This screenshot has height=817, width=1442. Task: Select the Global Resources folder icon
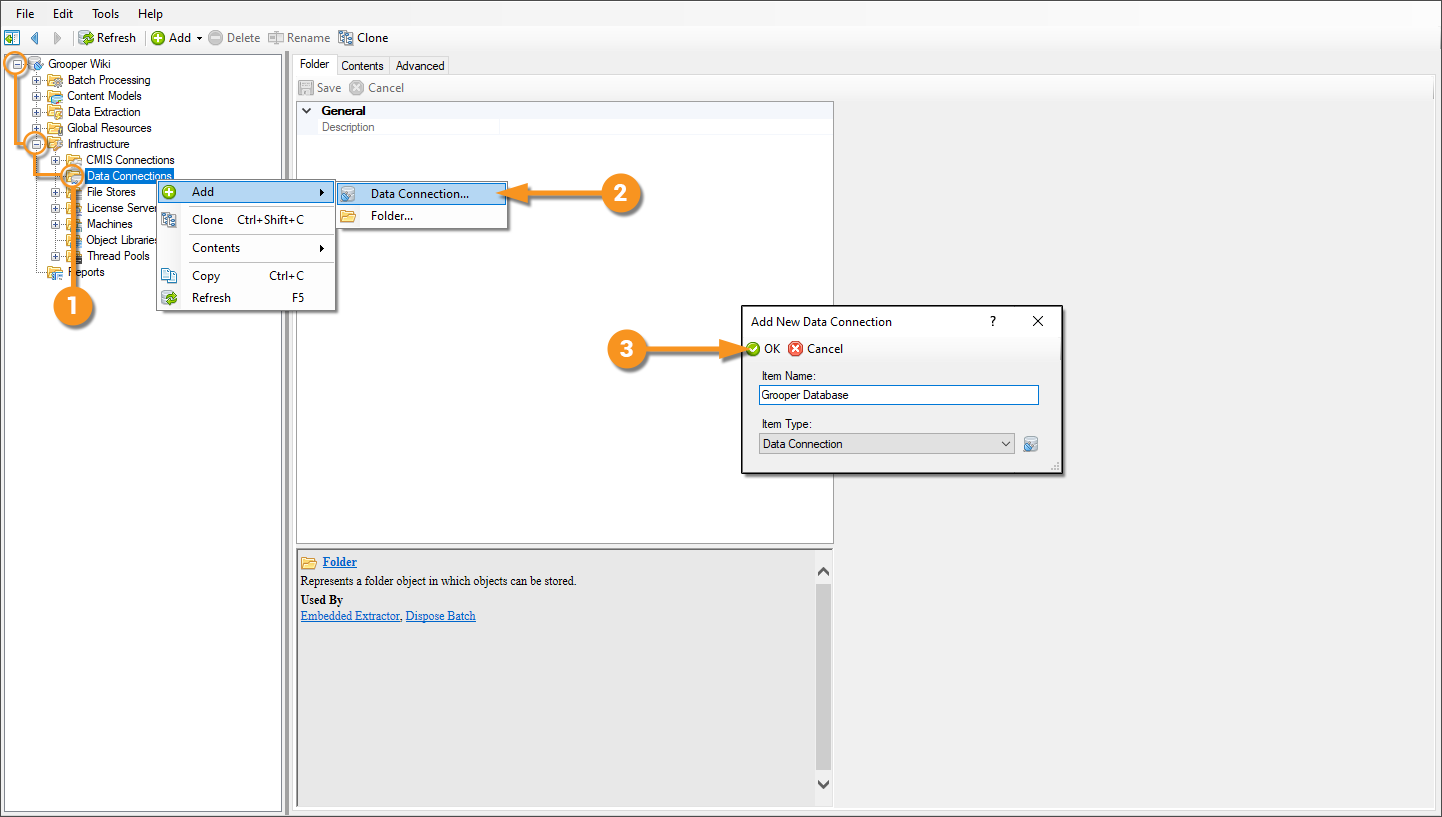pos(55,128)
